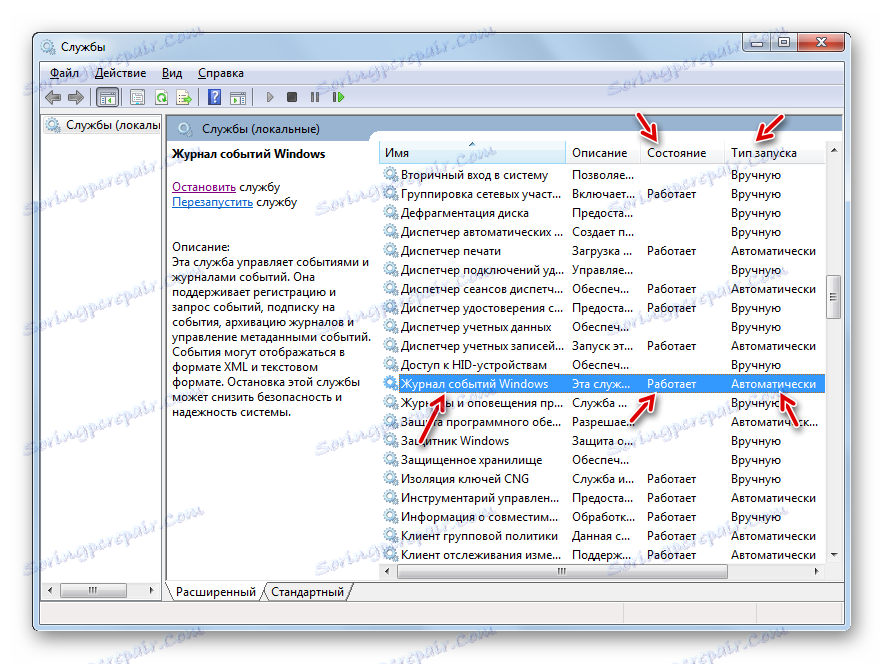Switch to the Стандартный tab
Viewport: 884px width, 664px height.
pos(307,592)
